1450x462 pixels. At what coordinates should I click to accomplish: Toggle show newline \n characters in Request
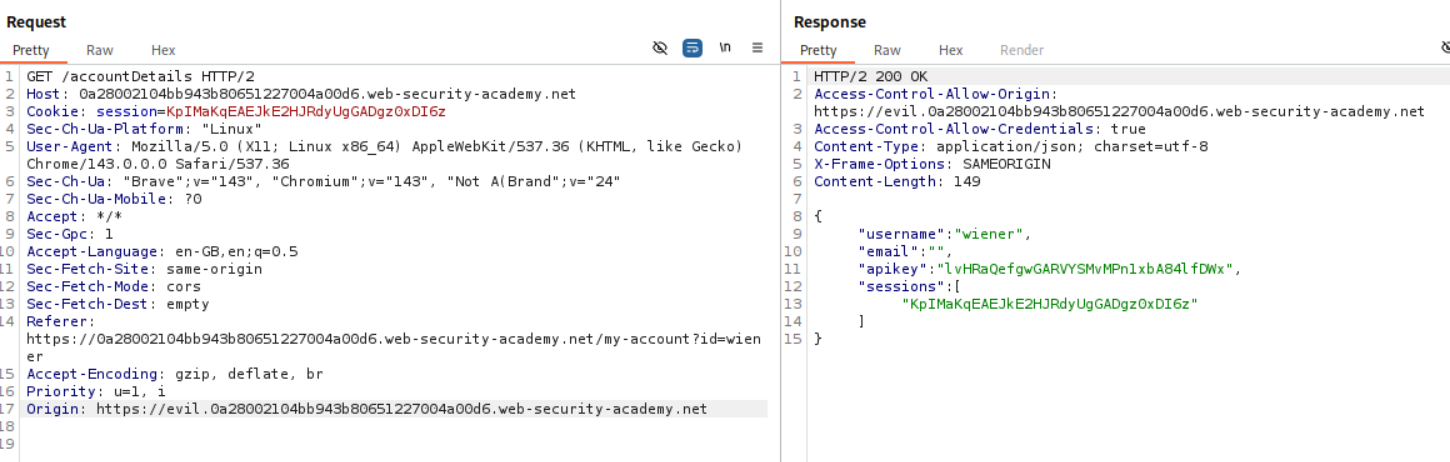coord(725,48)
